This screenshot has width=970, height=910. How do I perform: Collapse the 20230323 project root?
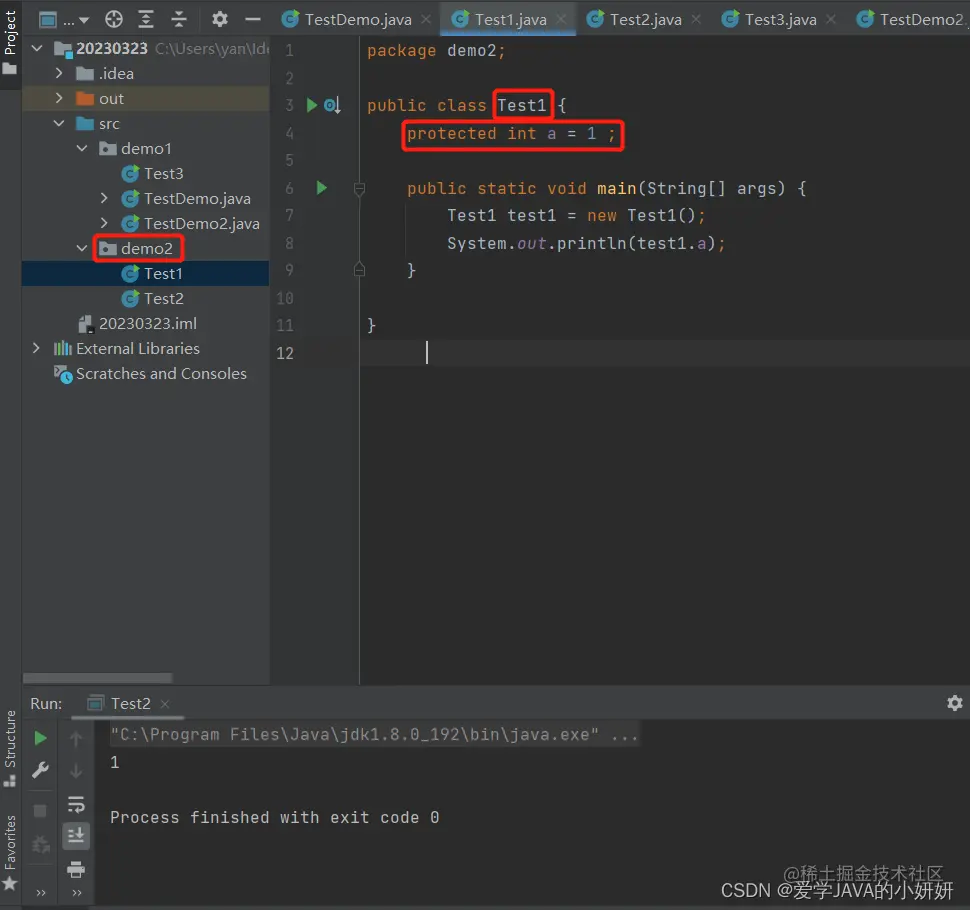tap(37, 48)
